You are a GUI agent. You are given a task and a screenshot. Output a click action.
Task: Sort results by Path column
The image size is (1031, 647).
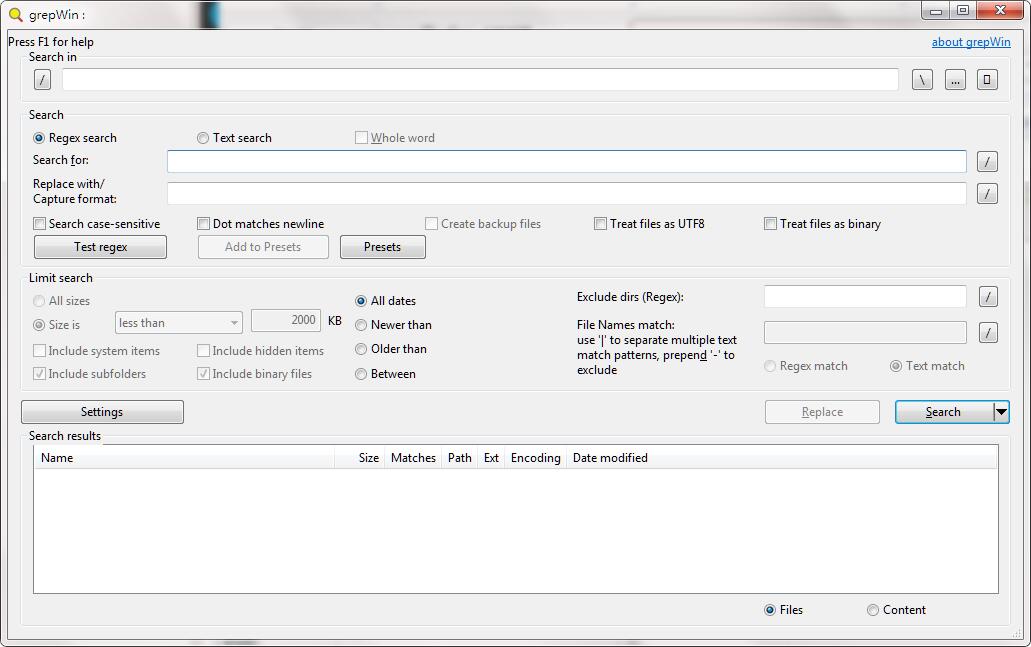tap(460, 458)
